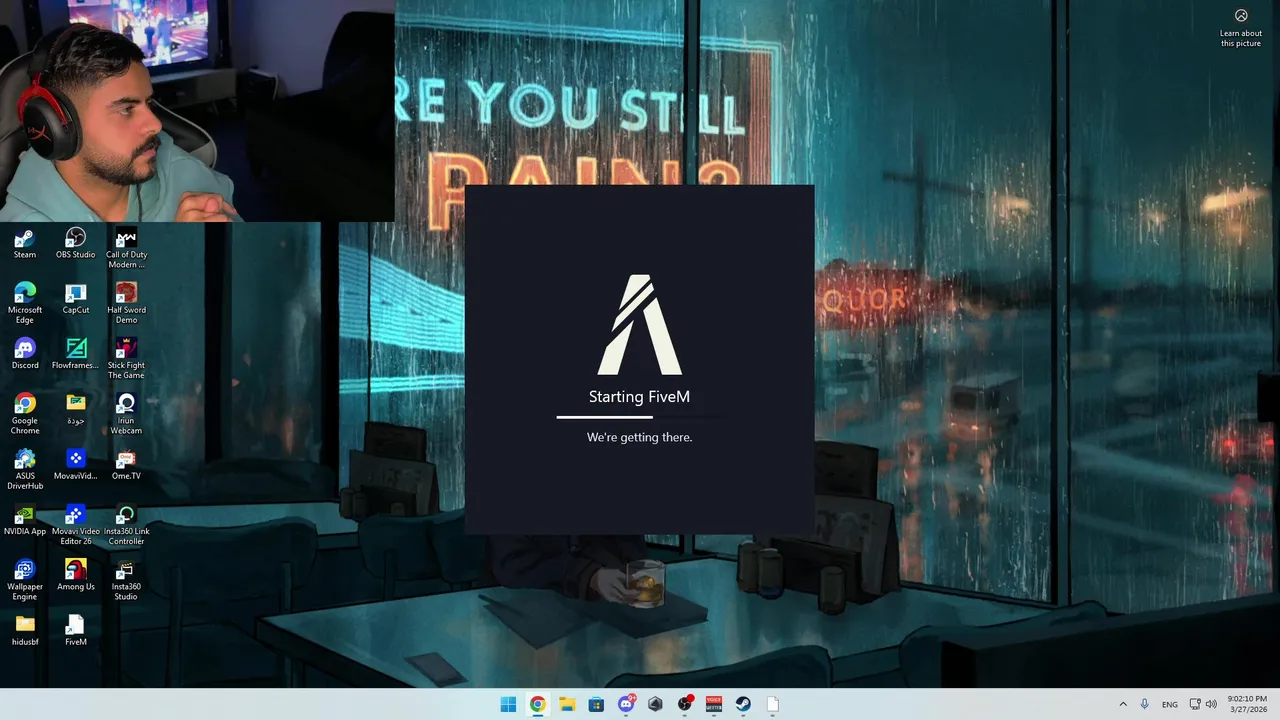Expand the hidden system tray icons
The width and height of the screenshot is (1280, 720).
pos(1122,704)
